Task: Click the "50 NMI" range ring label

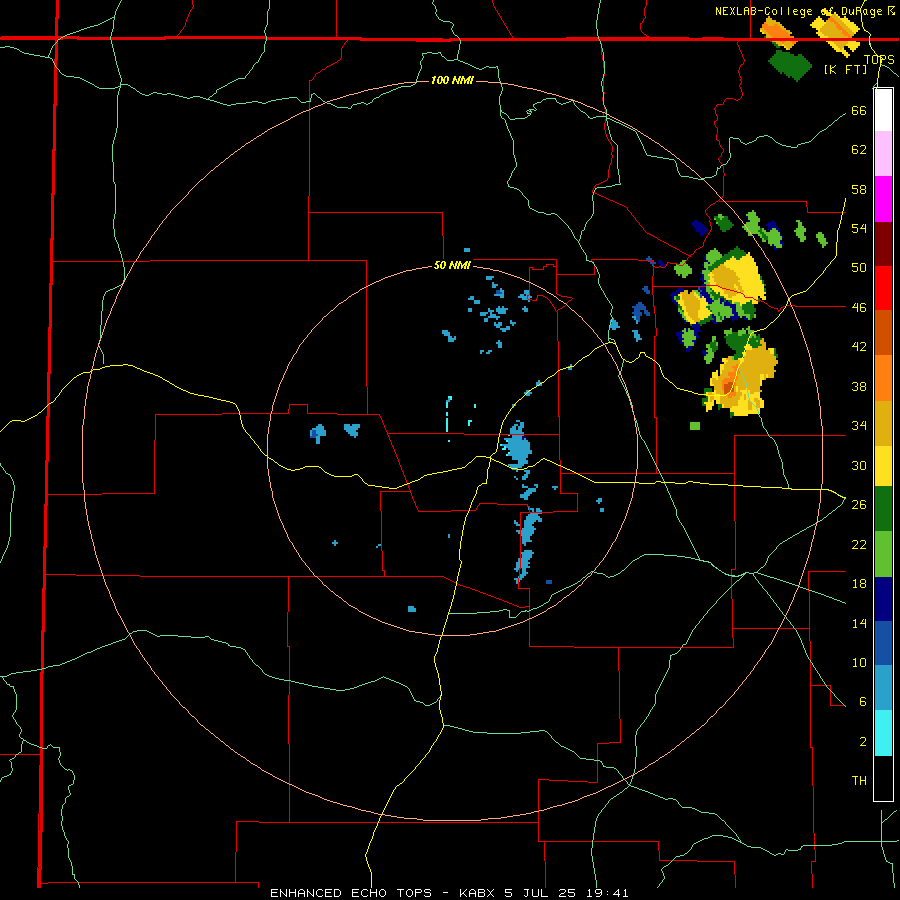Action: click(452, 265)
